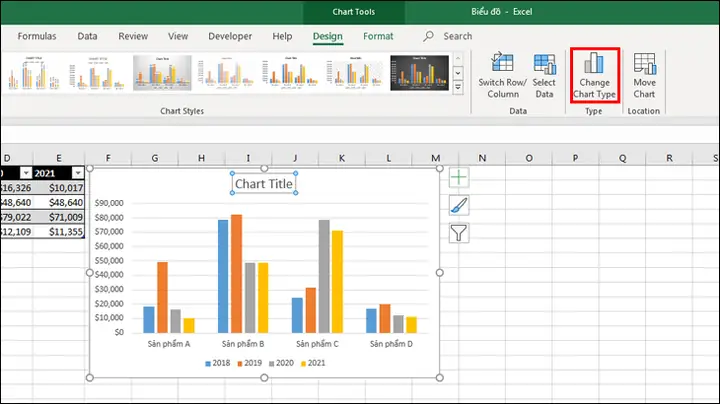Open the Chart Elements plus button
The image size is (720, 404).
pos(459,178)
